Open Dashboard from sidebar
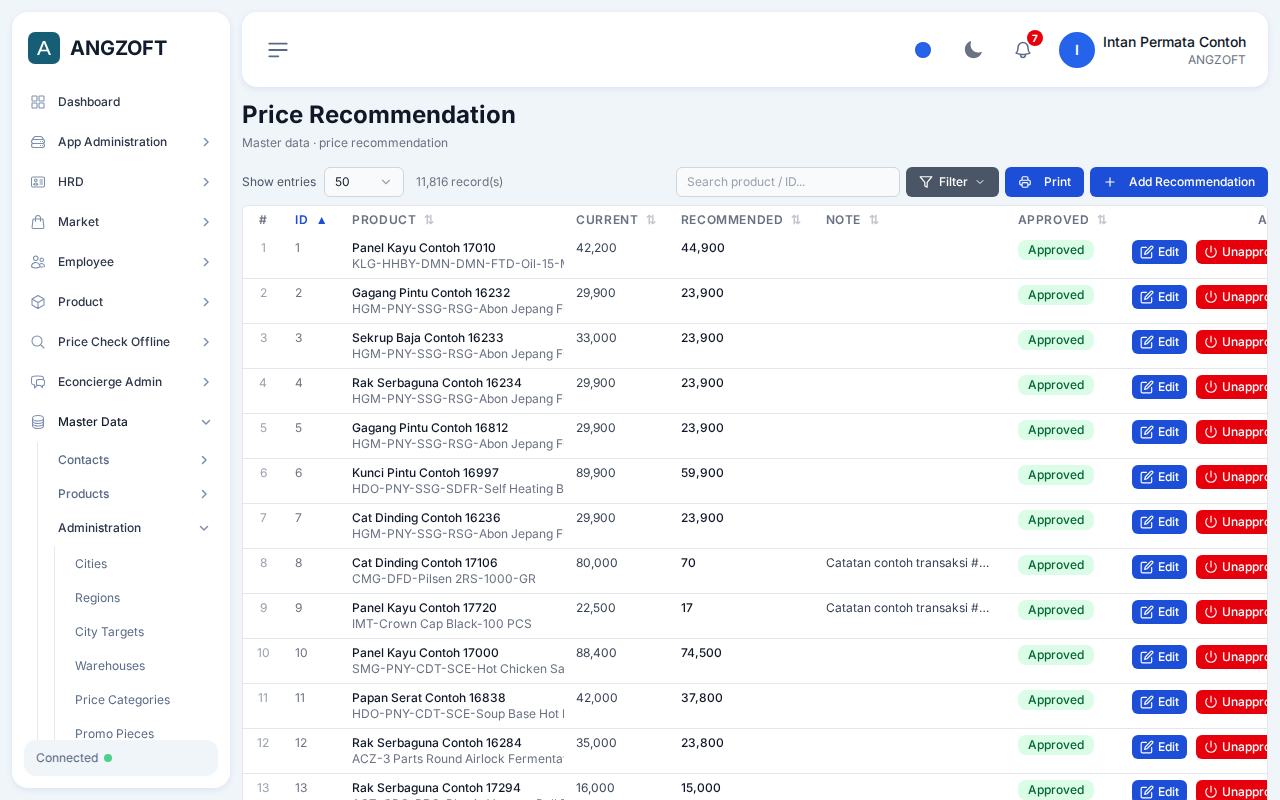Viewport: 1280px width, 800px height. coord(121,102)
